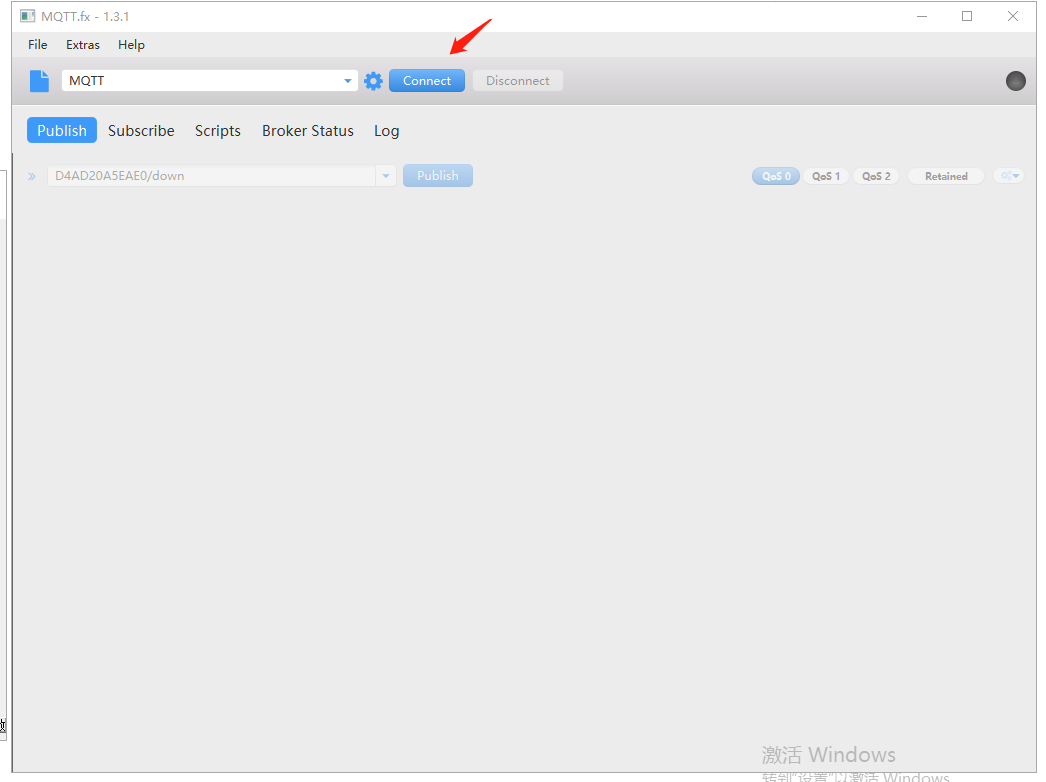Open the MQTT connection profile dropdown
The image size is (1046, 782).
pos(348,81)
